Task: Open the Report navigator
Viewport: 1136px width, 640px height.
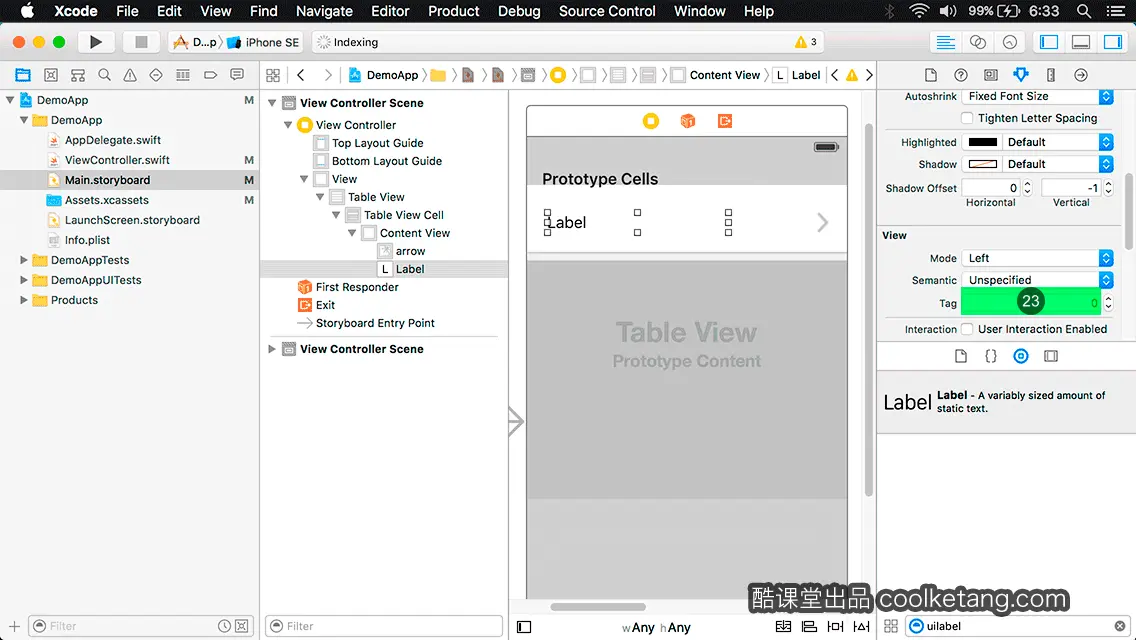Action: [x=237, y=75]
